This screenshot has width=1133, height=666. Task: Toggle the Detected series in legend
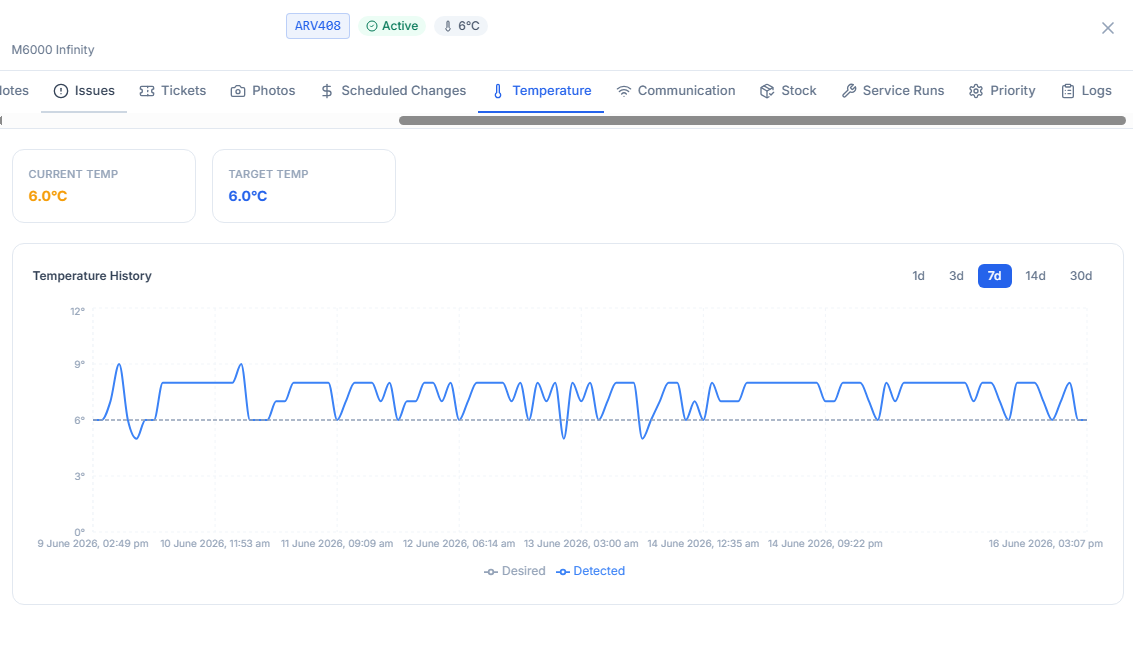click(590, 571)
